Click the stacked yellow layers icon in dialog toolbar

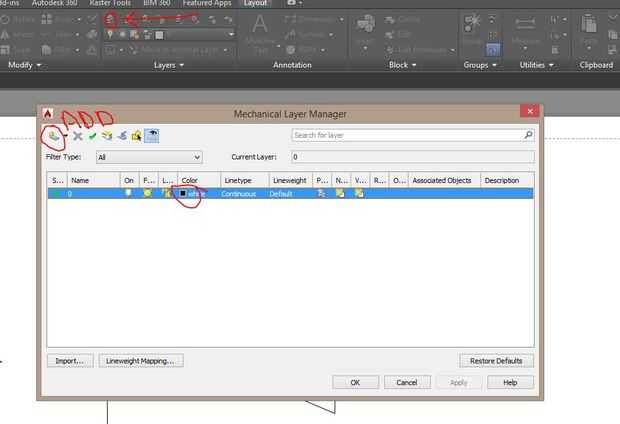point(107,136)
